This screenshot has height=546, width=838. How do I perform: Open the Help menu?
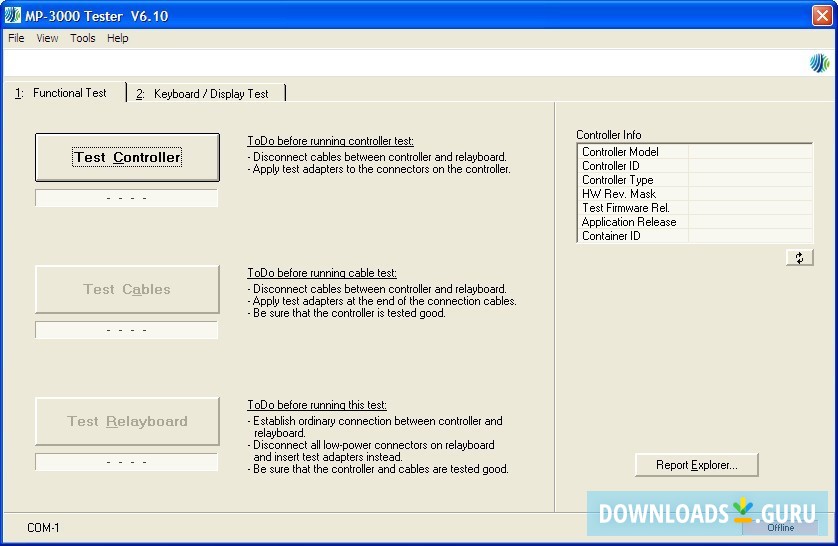coord(118,38)
